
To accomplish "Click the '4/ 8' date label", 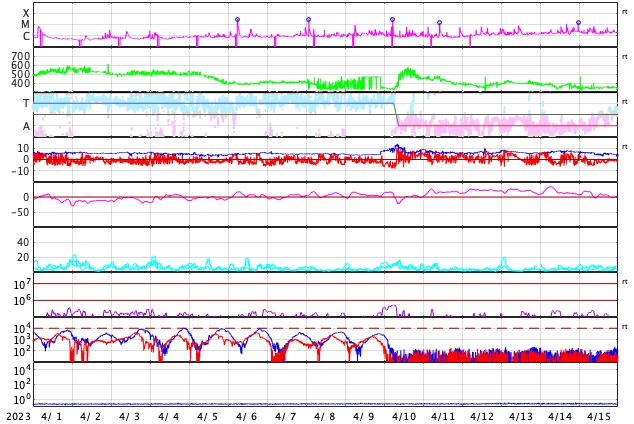I will [325, 417].
